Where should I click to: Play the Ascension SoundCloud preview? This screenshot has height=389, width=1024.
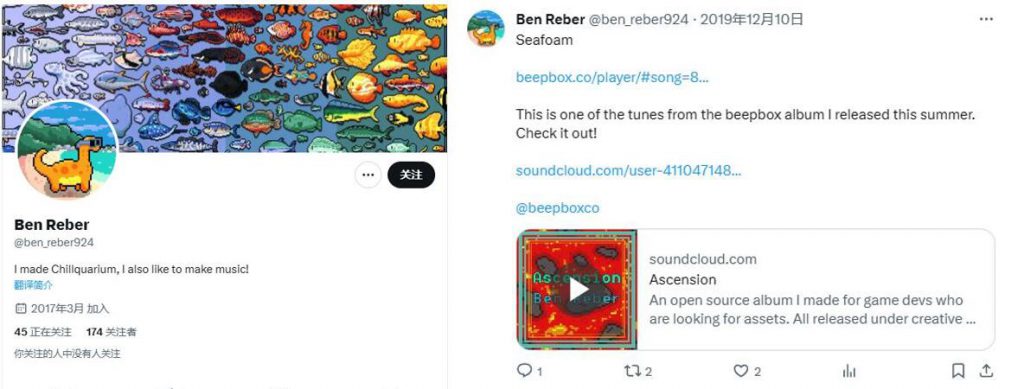click(x=577, y=290)
